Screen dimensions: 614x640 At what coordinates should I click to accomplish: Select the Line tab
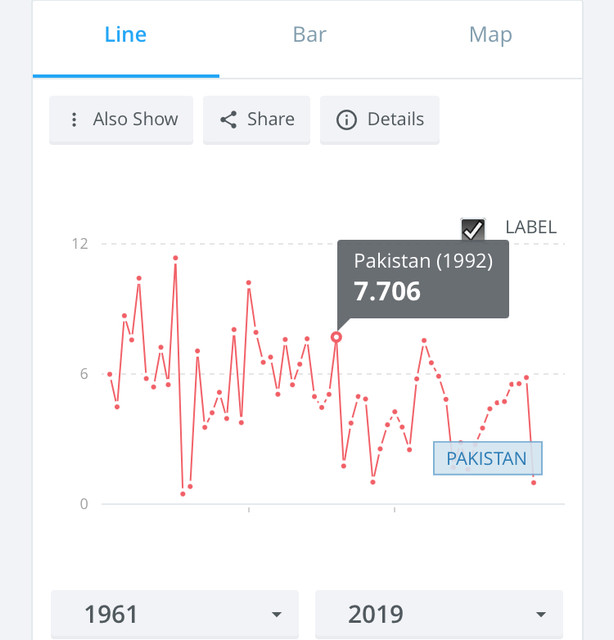pyautogui.click(x=126, y=35)
